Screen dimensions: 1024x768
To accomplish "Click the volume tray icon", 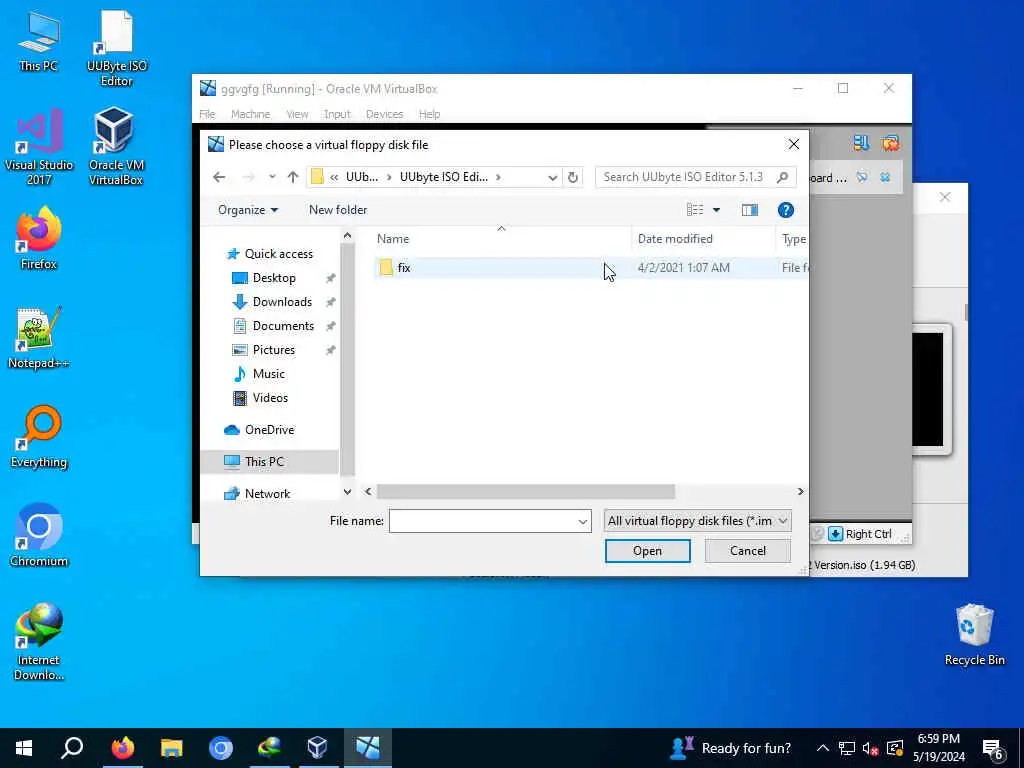I will pos(870,748).
